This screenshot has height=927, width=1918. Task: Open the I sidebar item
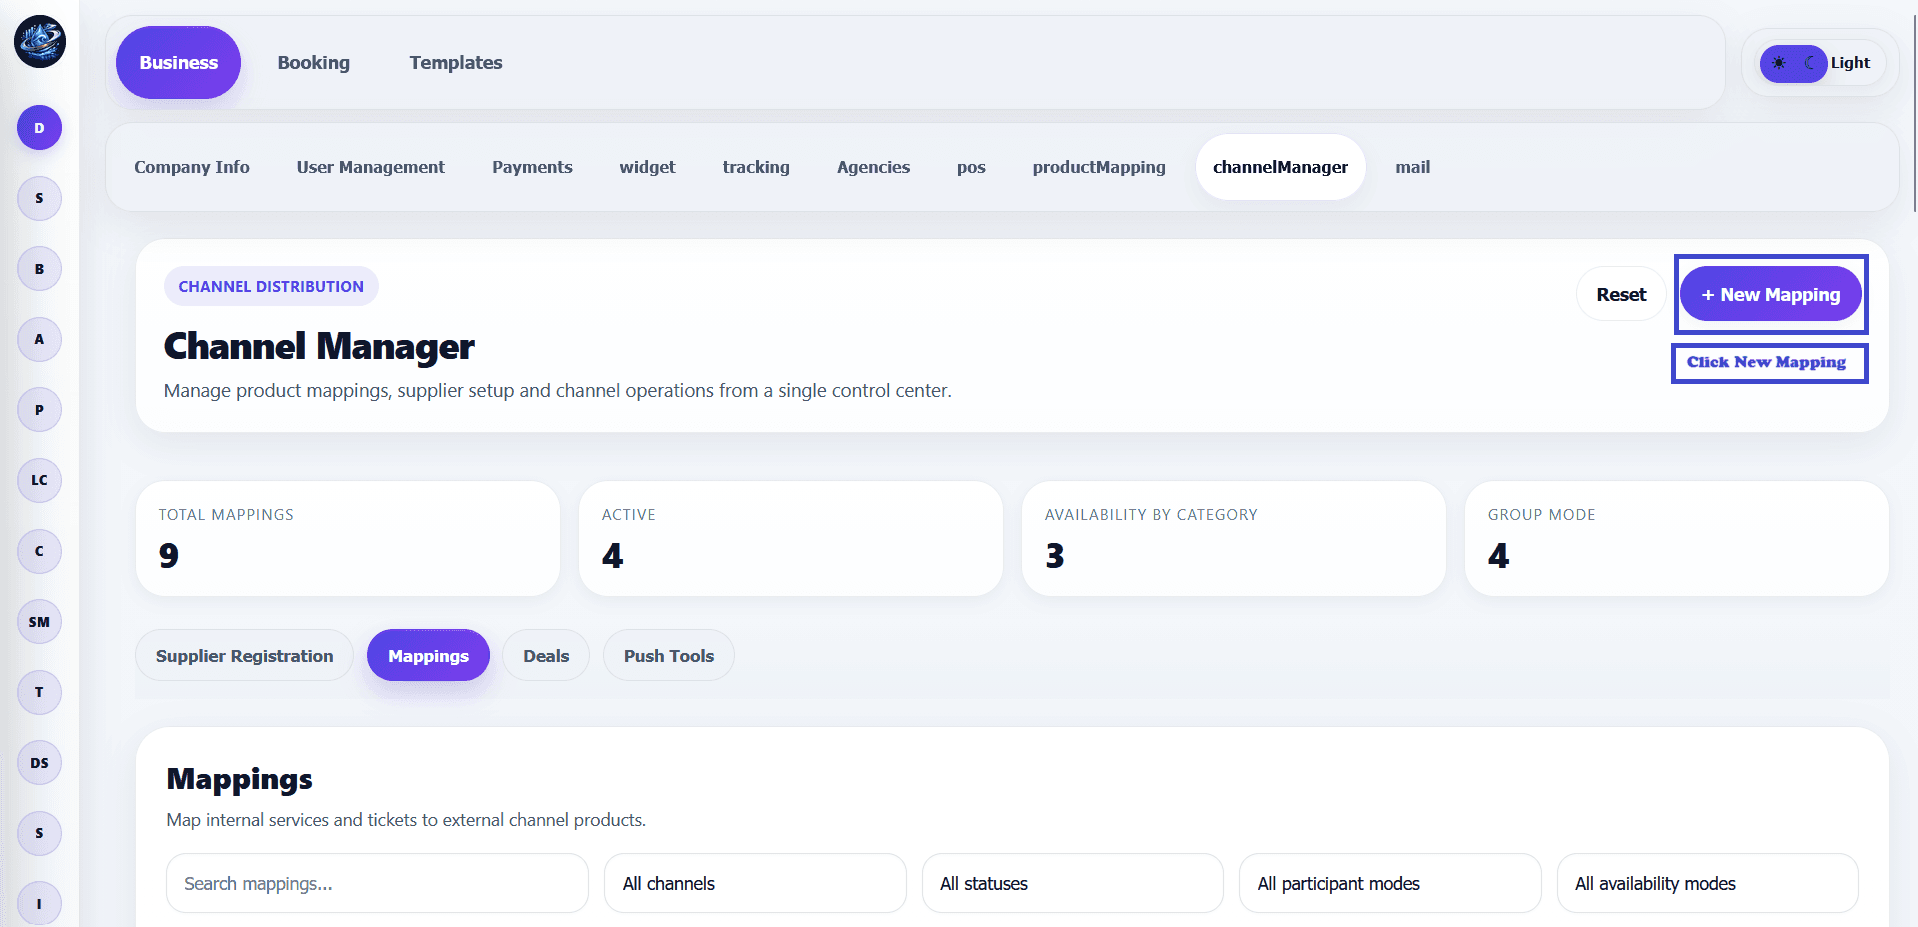39,904
